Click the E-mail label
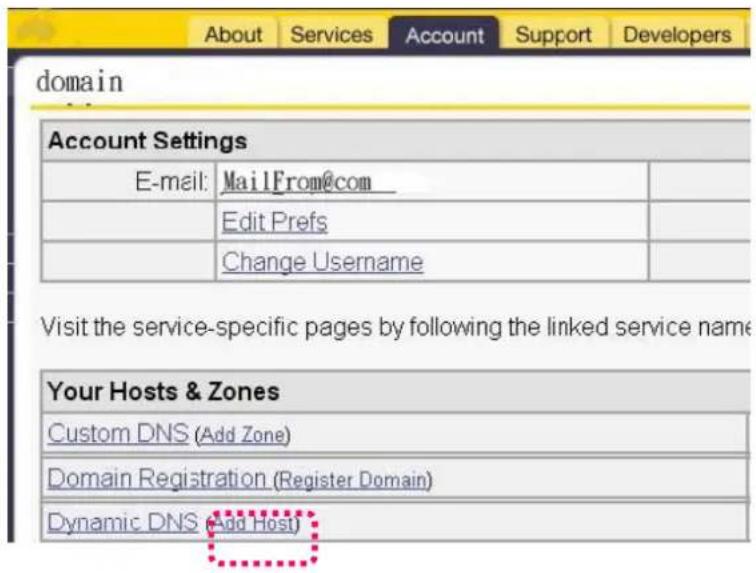 point(171,182)
